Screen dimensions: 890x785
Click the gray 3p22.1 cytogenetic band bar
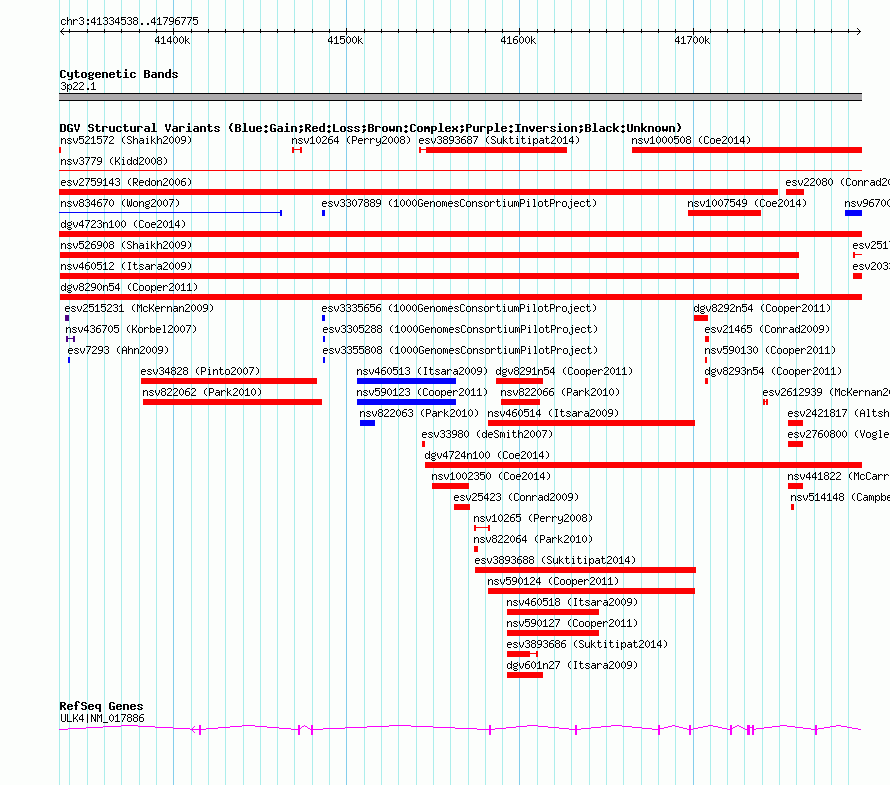pyautogui.click(x=460, y=97)
